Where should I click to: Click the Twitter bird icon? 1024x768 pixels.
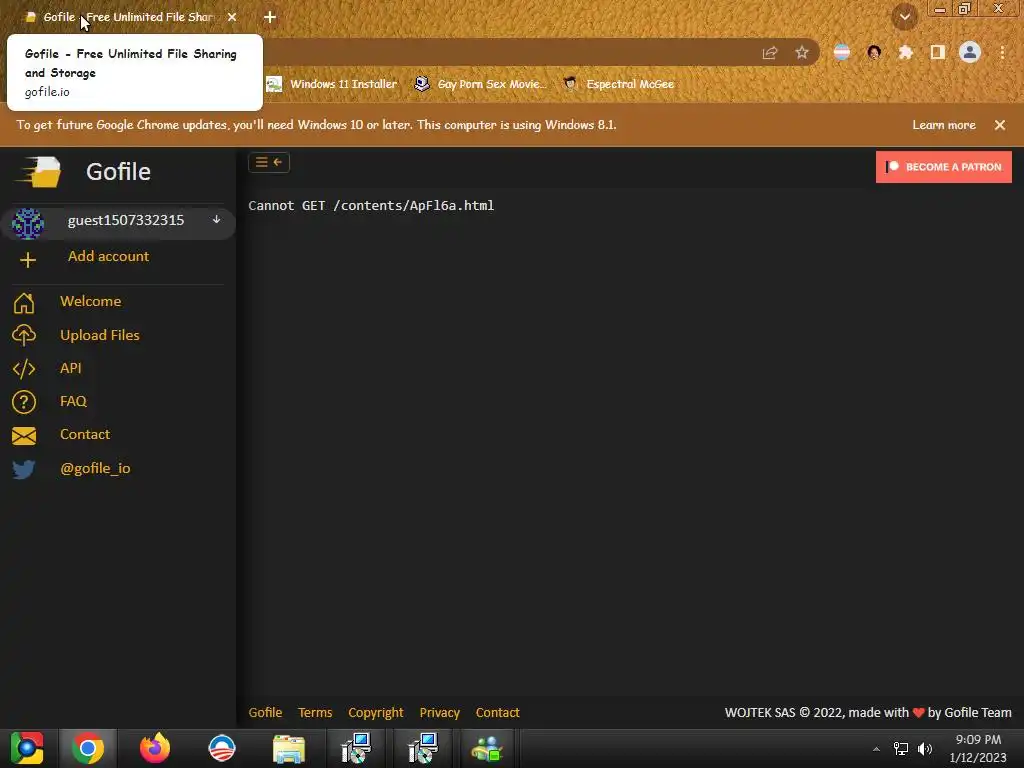[x=24, y=469]
